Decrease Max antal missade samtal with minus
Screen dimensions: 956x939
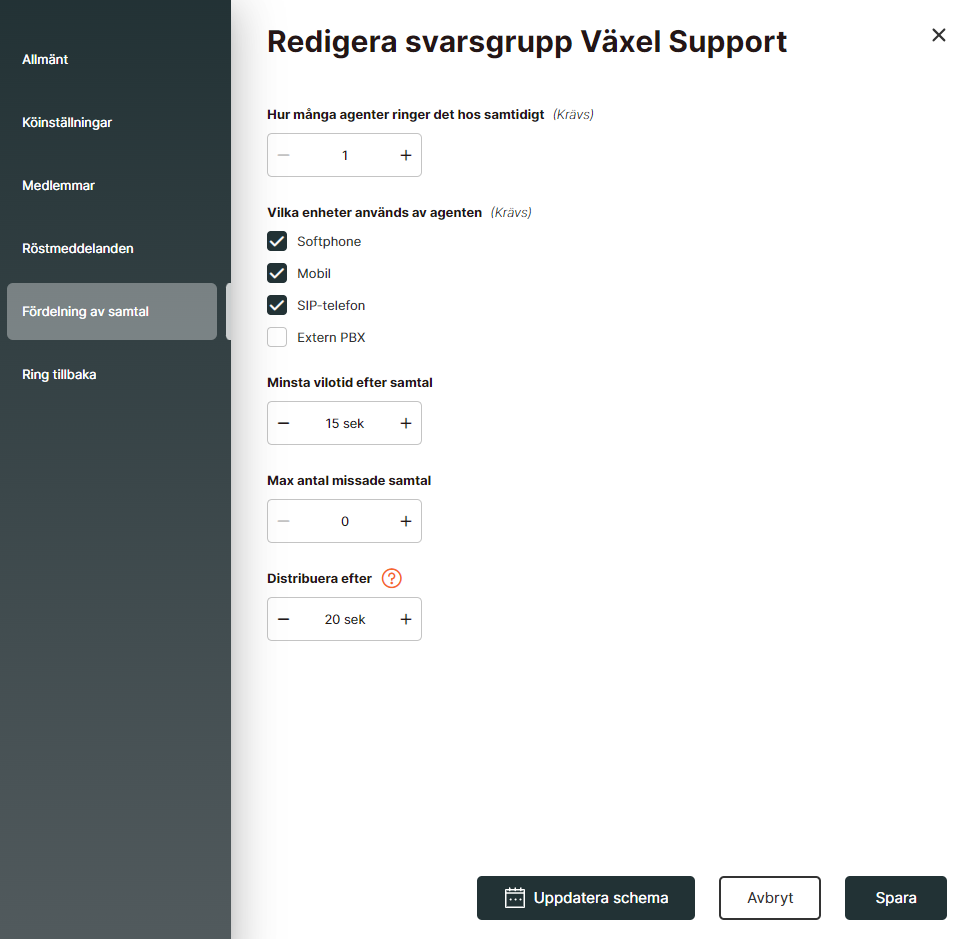coord(284,521)
